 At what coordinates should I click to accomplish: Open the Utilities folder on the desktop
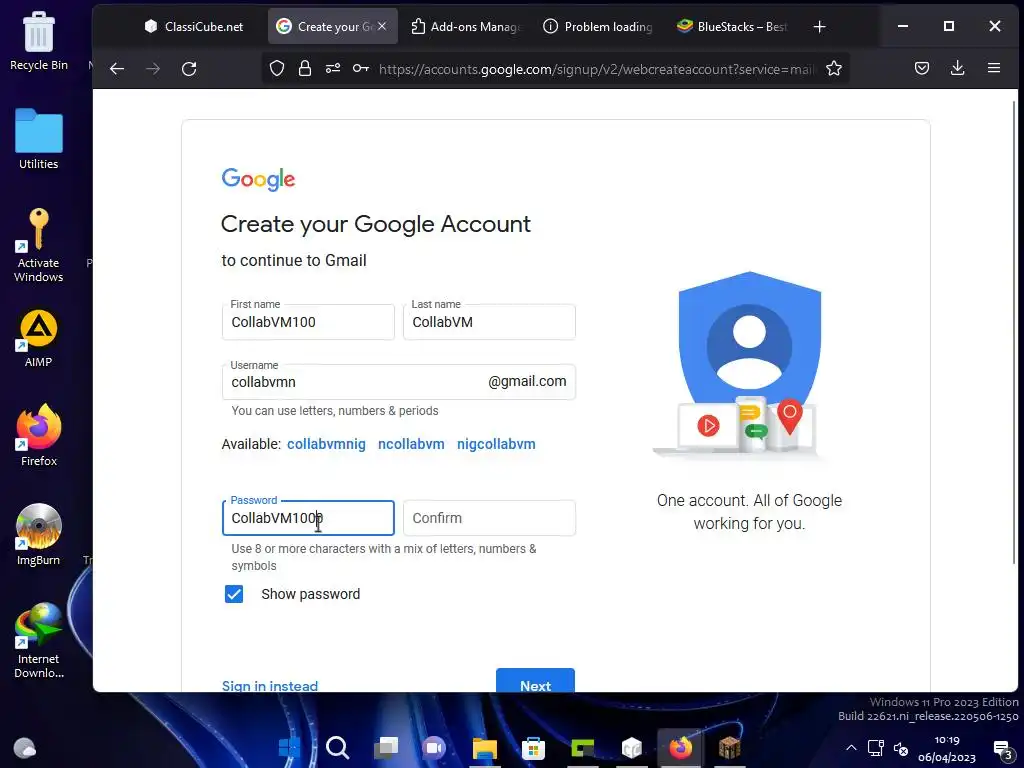[39, 139]
